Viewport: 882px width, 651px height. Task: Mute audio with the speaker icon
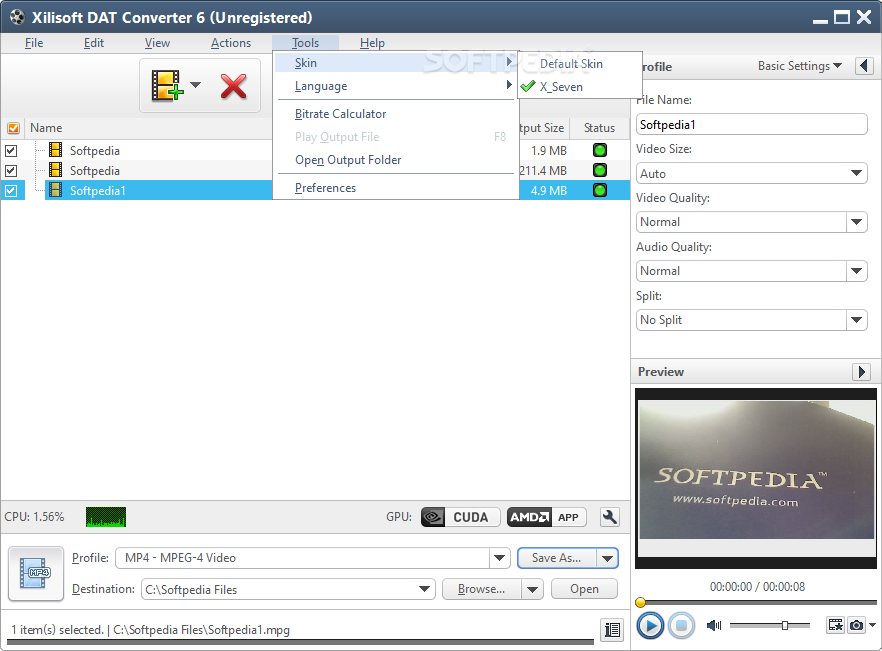(714, 625)
